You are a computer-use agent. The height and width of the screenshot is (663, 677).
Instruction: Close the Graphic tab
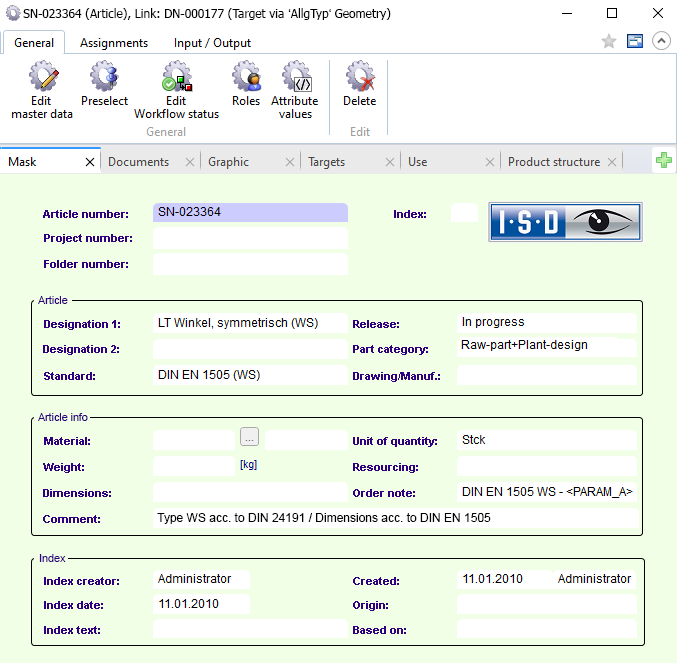(290, 162)
